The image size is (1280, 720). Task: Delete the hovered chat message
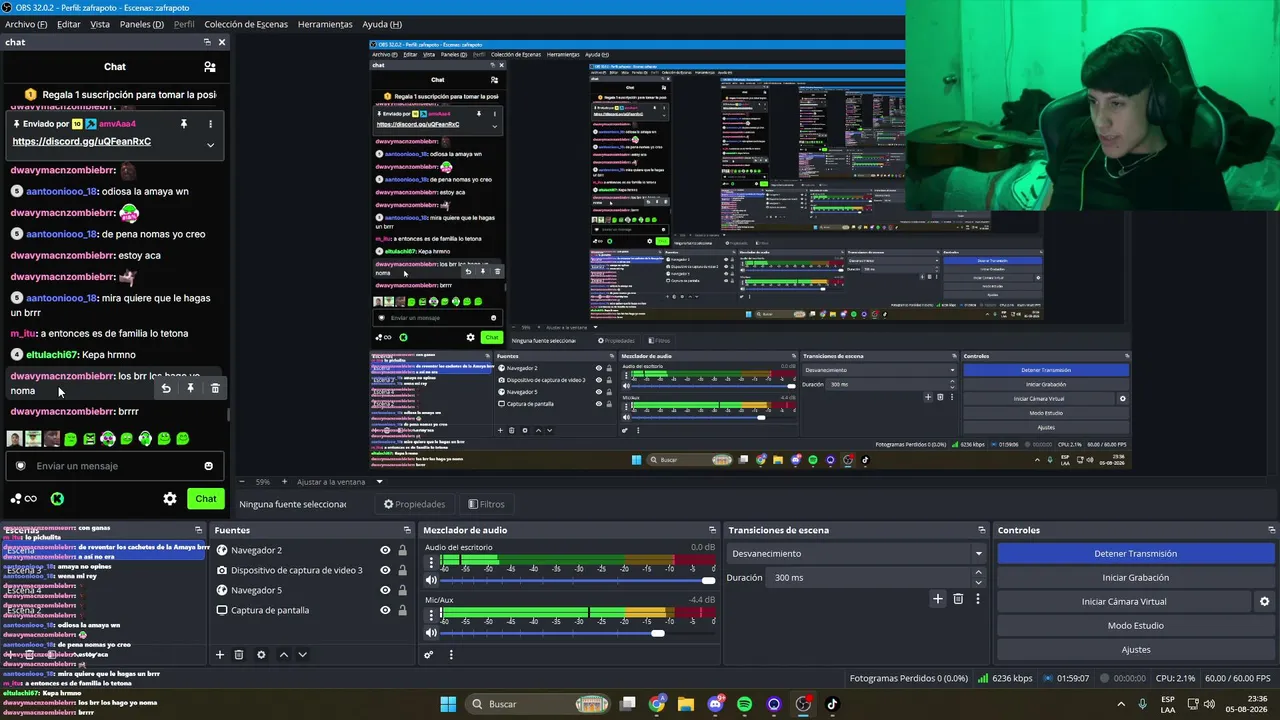pos(215,388)
